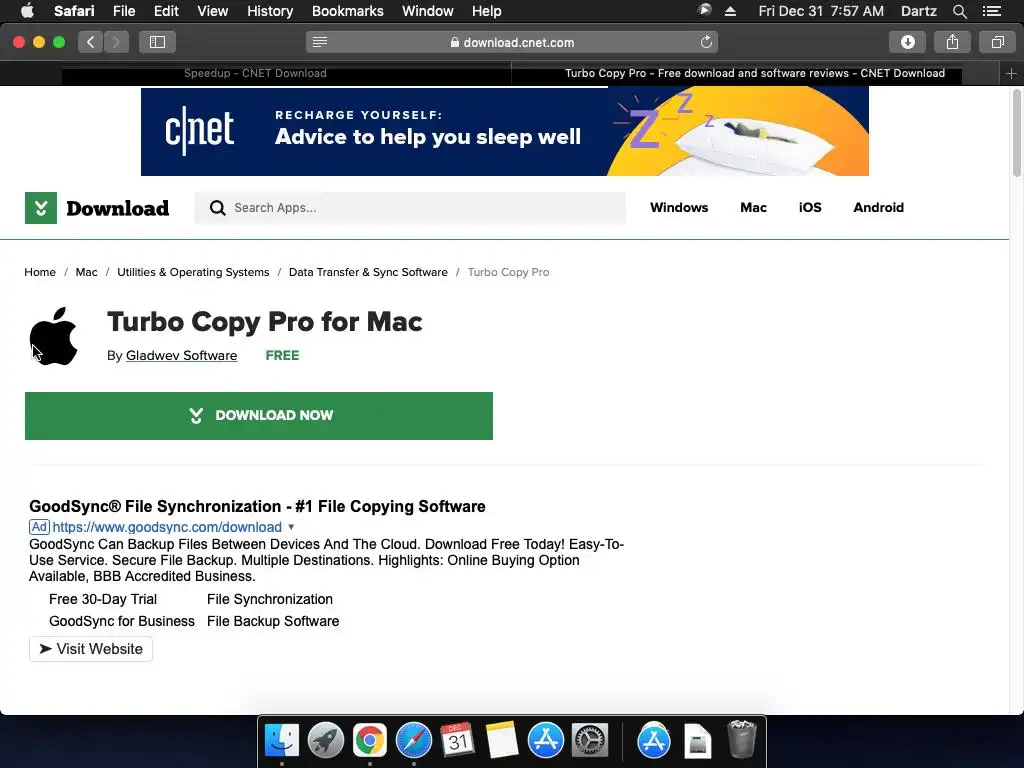Click the Home breadcrumb

(40, 272)
